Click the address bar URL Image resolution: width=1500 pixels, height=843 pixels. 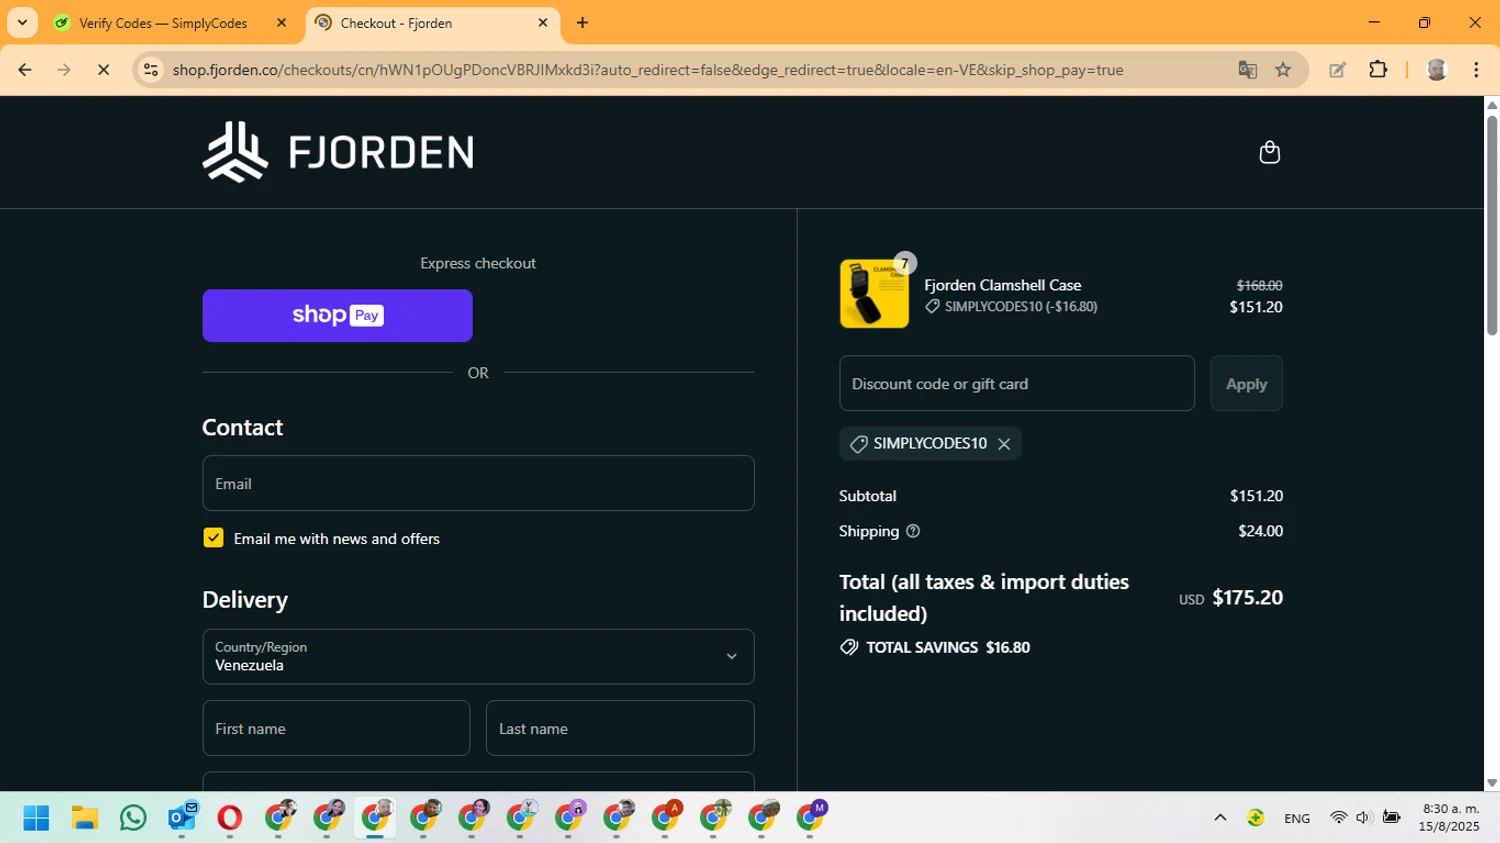648,70
